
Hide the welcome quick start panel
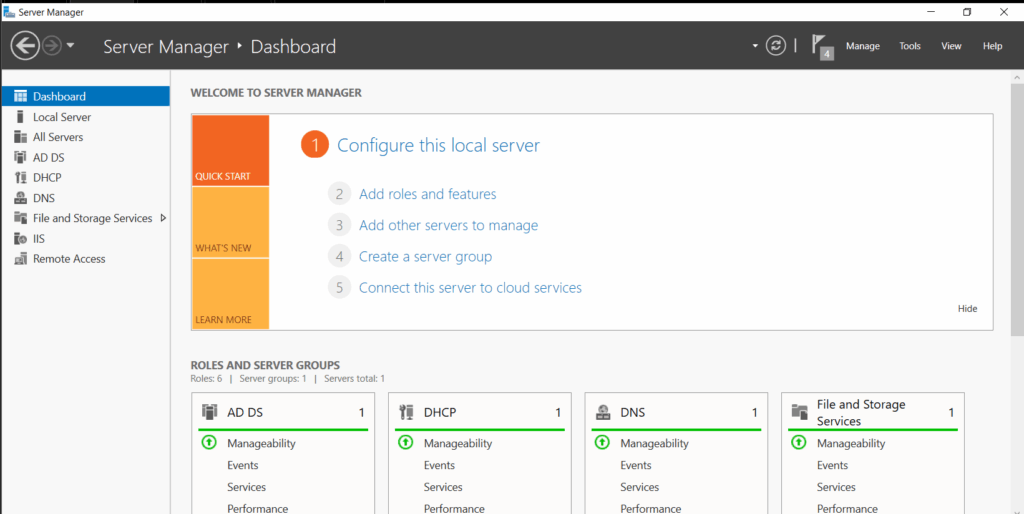[967, 309]
